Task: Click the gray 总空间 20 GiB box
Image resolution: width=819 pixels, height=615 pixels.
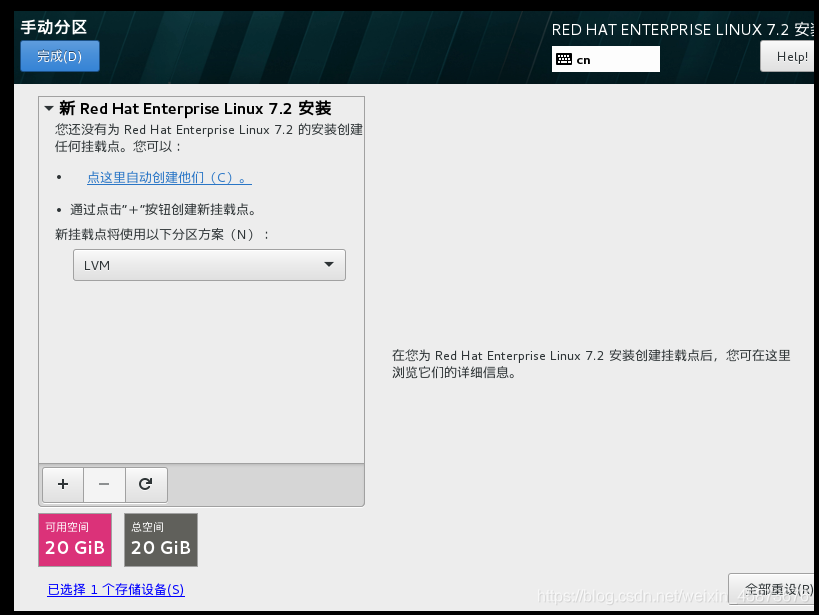Action: [161, 540]
